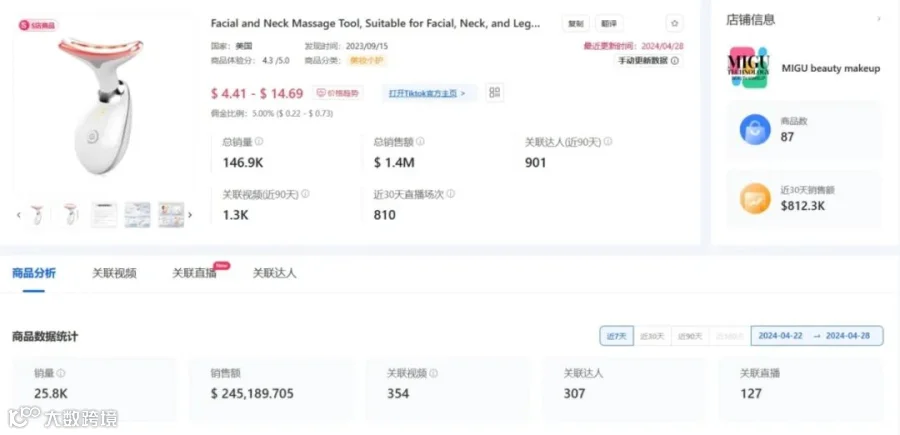The image size is (900, 435).
Task: Click info icon beside 关联达人(近90天)
Action: click(608, 141)
